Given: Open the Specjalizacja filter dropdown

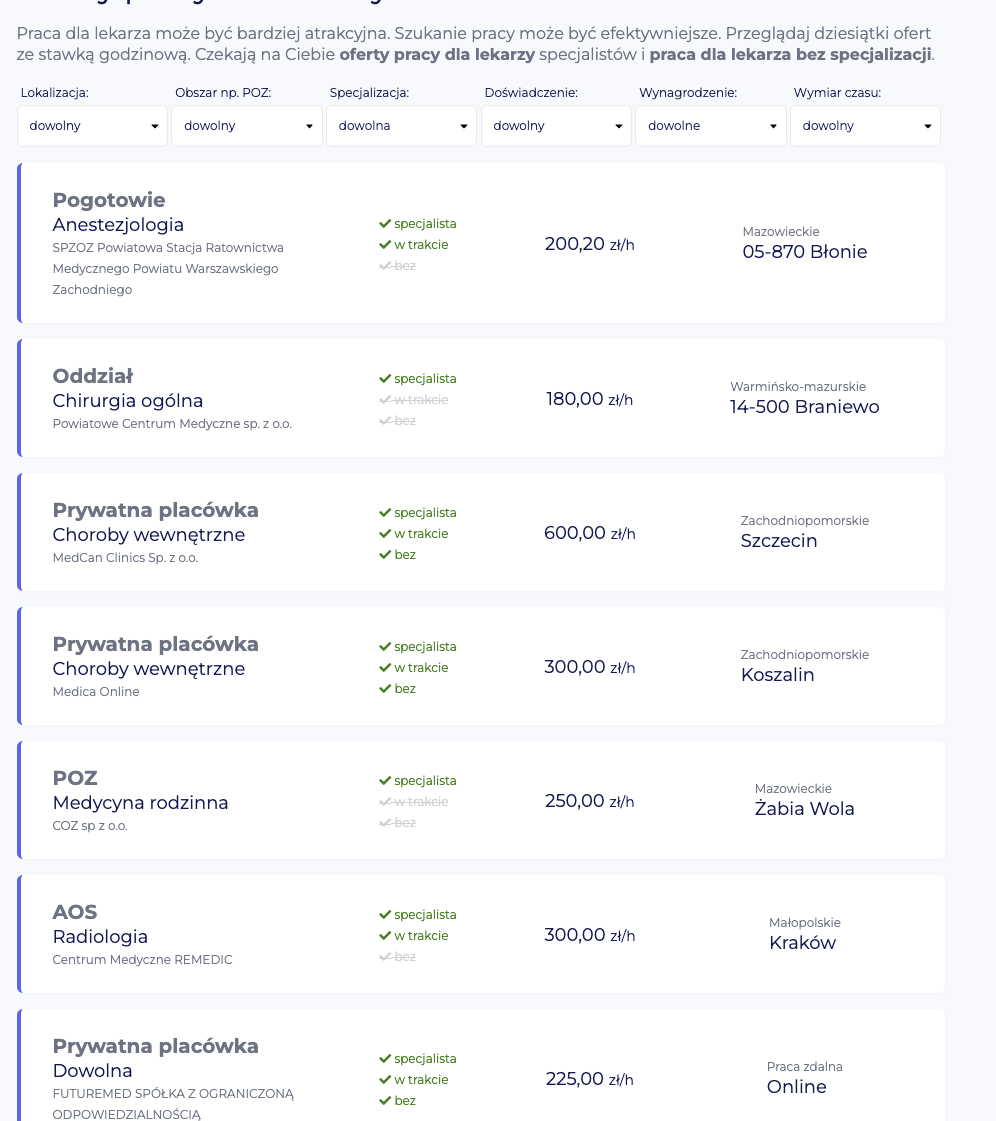Looking at the screenshot, I should (401, 126).
